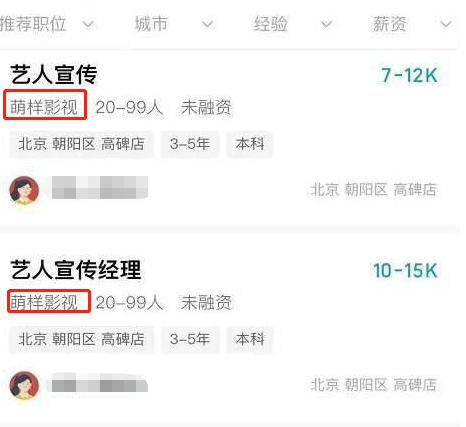Open the 艺人宣传经理 job title
Viewport: 466px width, 427px height.
(76, 269)
